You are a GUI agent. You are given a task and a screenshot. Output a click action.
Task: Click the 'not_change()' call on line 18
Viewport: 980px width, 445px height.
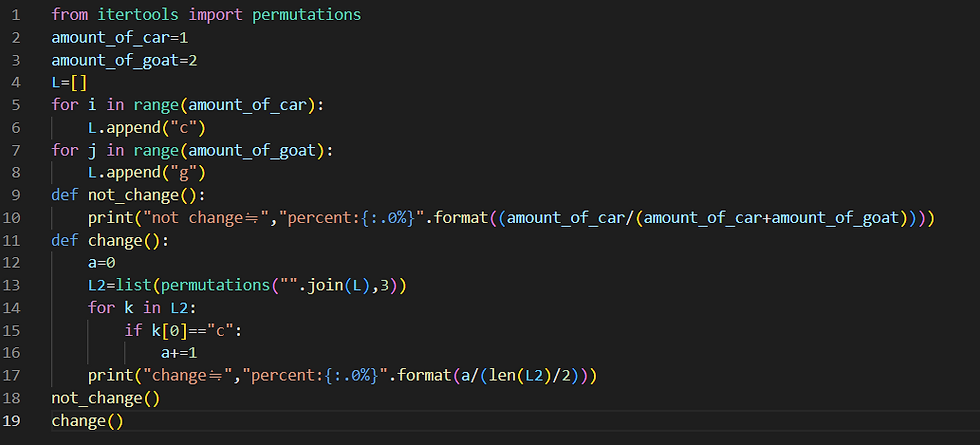106,398
